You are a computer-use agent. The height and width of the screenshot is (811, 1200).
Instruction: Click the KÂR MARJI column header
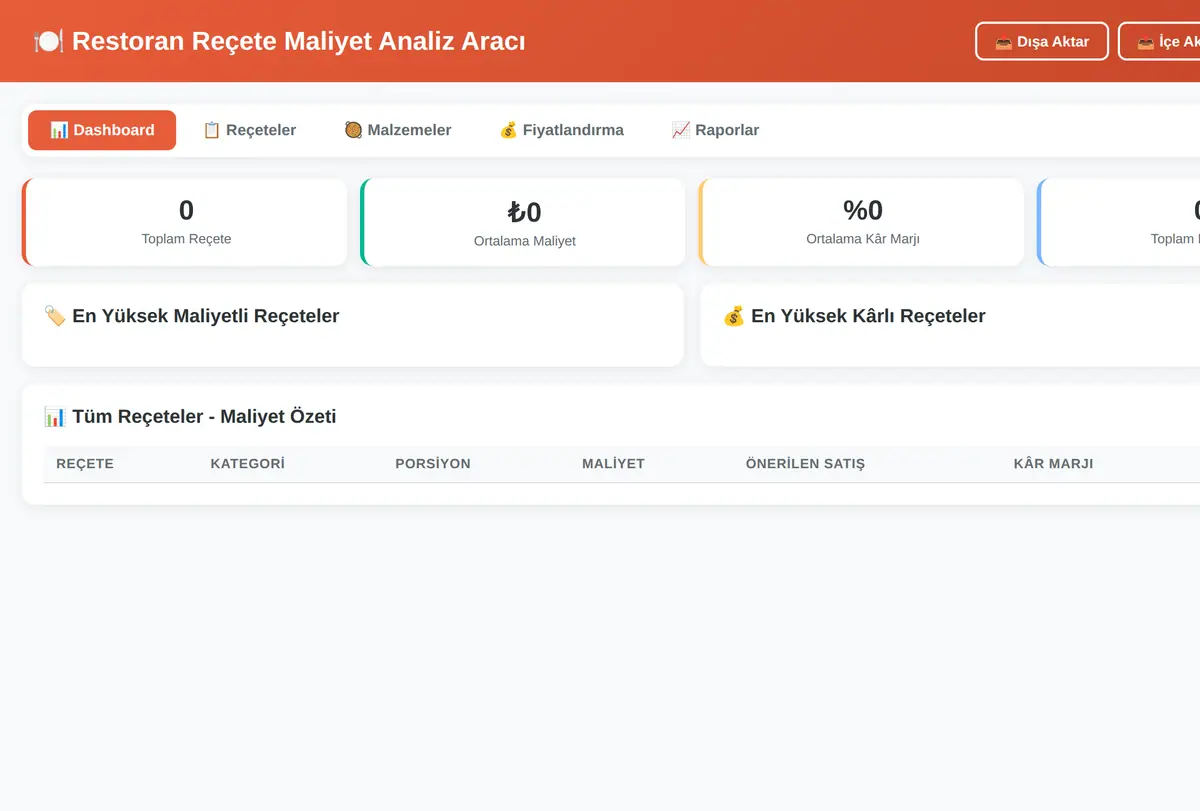[x=1053, y=464]
